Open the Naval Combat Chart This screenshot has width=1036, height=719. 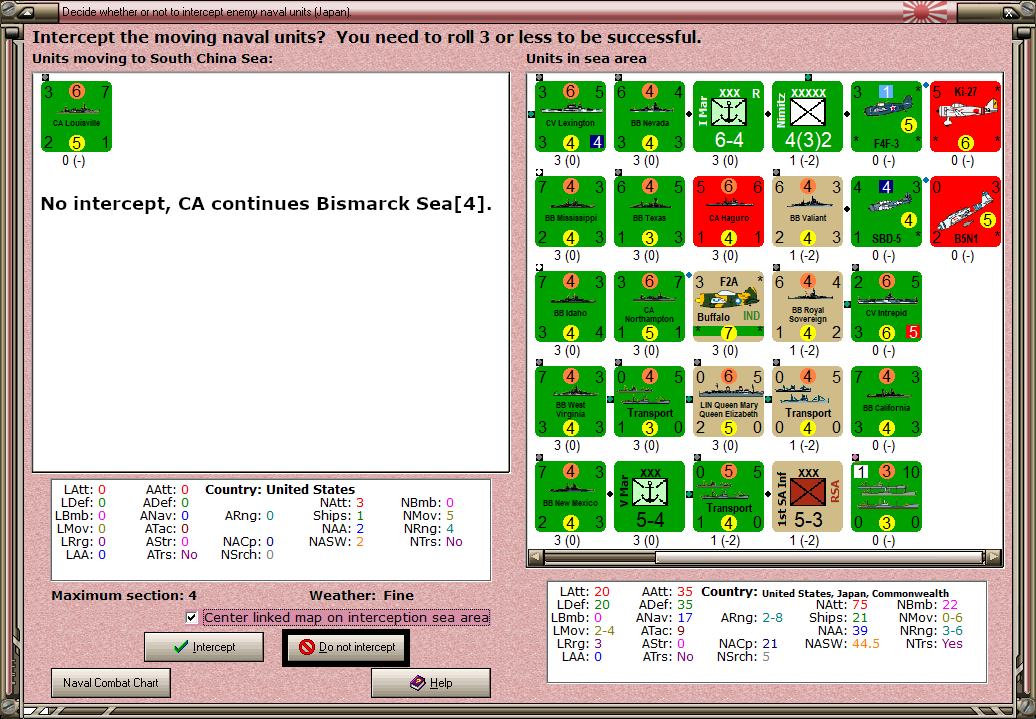click(x=111, y=683)
